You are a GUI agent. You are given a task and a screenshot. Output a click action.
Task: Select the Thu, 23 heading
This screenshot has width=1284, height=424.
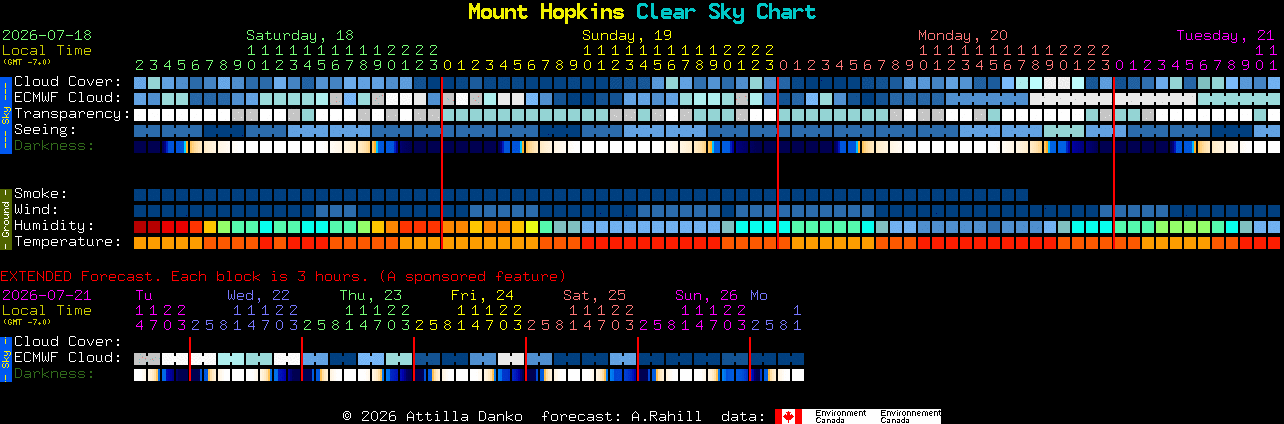click(x=370, y=295)
